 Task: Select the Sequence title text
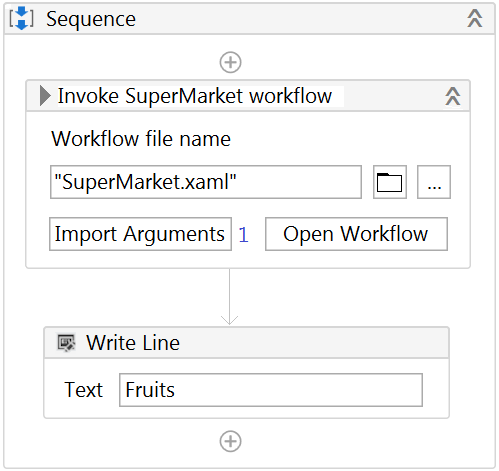point(91,19)
